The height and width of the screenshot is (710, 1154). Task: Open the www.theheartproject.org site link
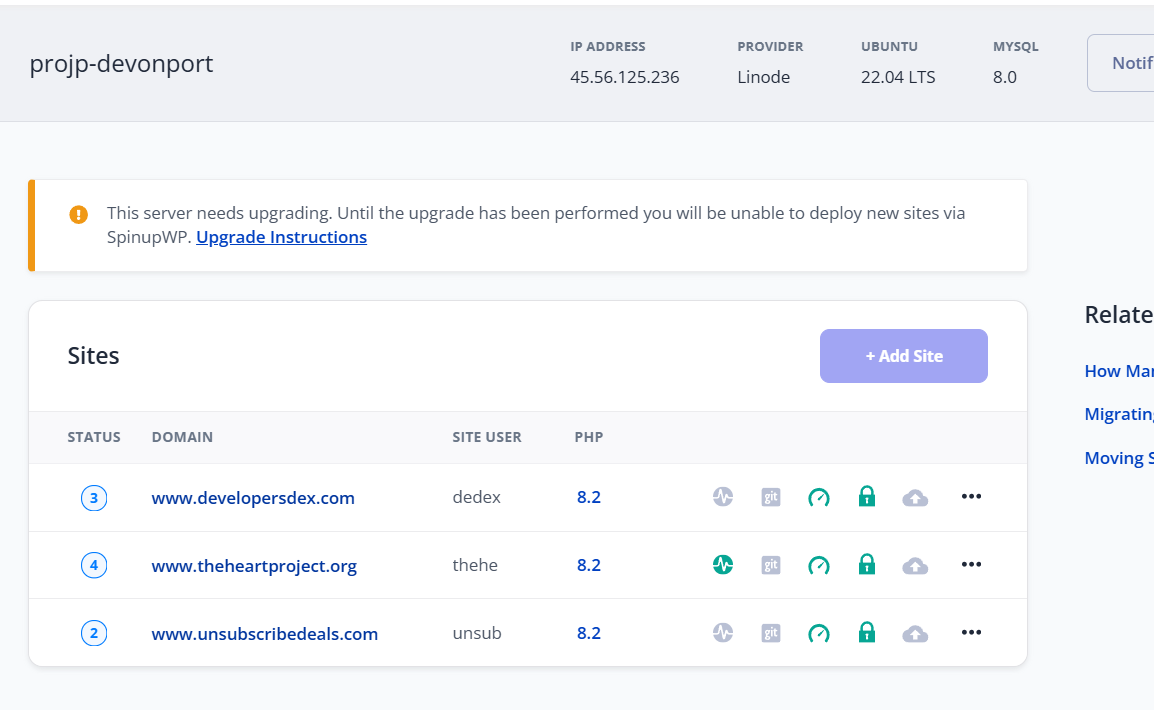[254, 566]
